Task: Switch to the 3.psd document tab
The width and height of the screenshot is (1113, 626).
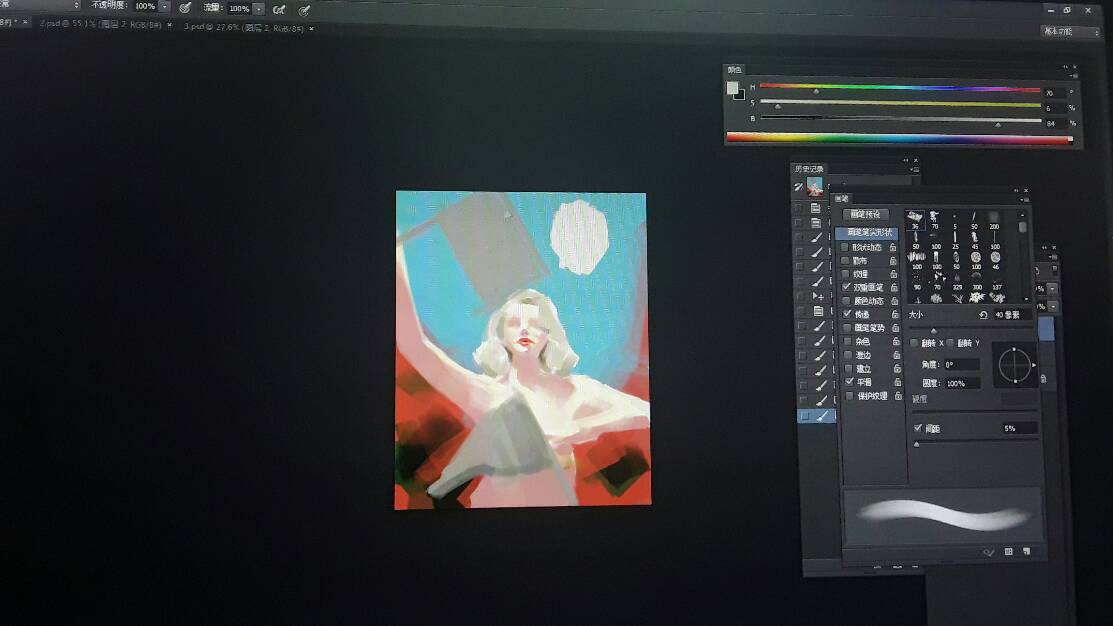Action: point(243,28)
